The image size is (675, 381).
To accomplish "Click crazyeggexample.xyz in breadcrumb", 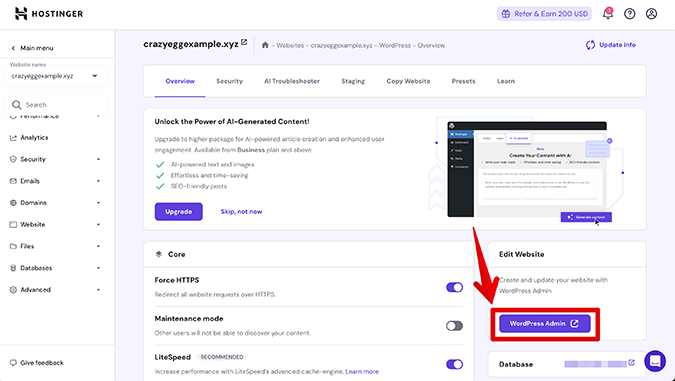I will [x=341, y=45].
